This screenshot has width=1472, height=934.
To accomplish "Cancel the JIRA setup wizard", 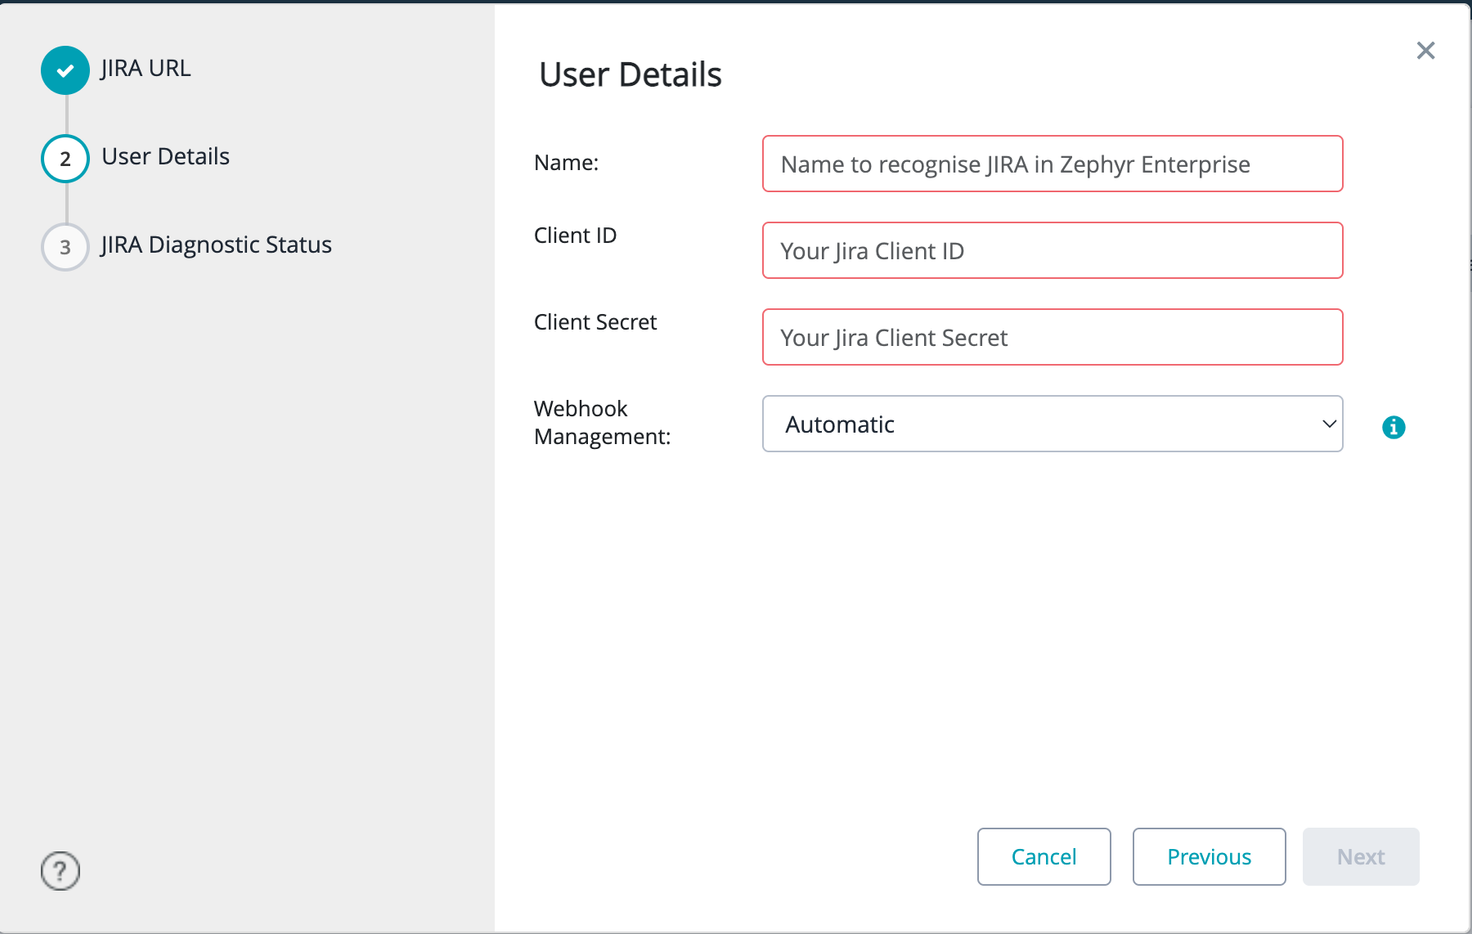I will pyautogui.click(x=1043, y=856).
